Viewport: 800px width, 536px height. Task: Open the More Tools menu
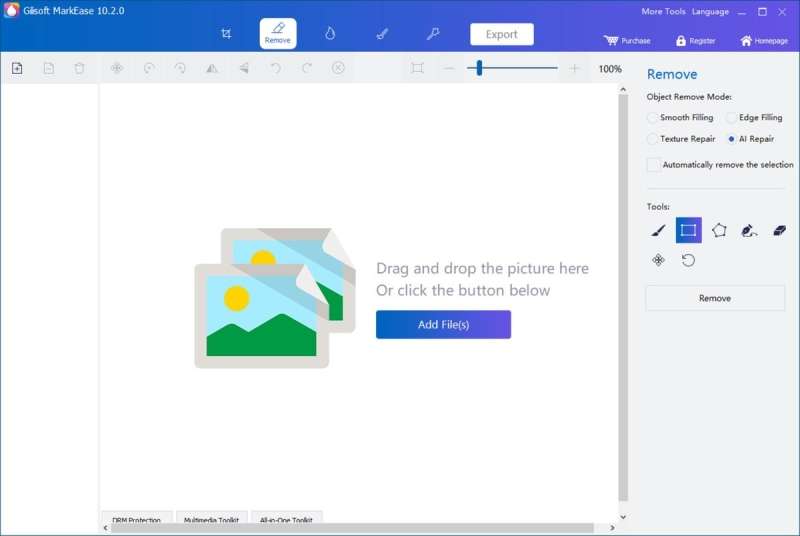663,11
